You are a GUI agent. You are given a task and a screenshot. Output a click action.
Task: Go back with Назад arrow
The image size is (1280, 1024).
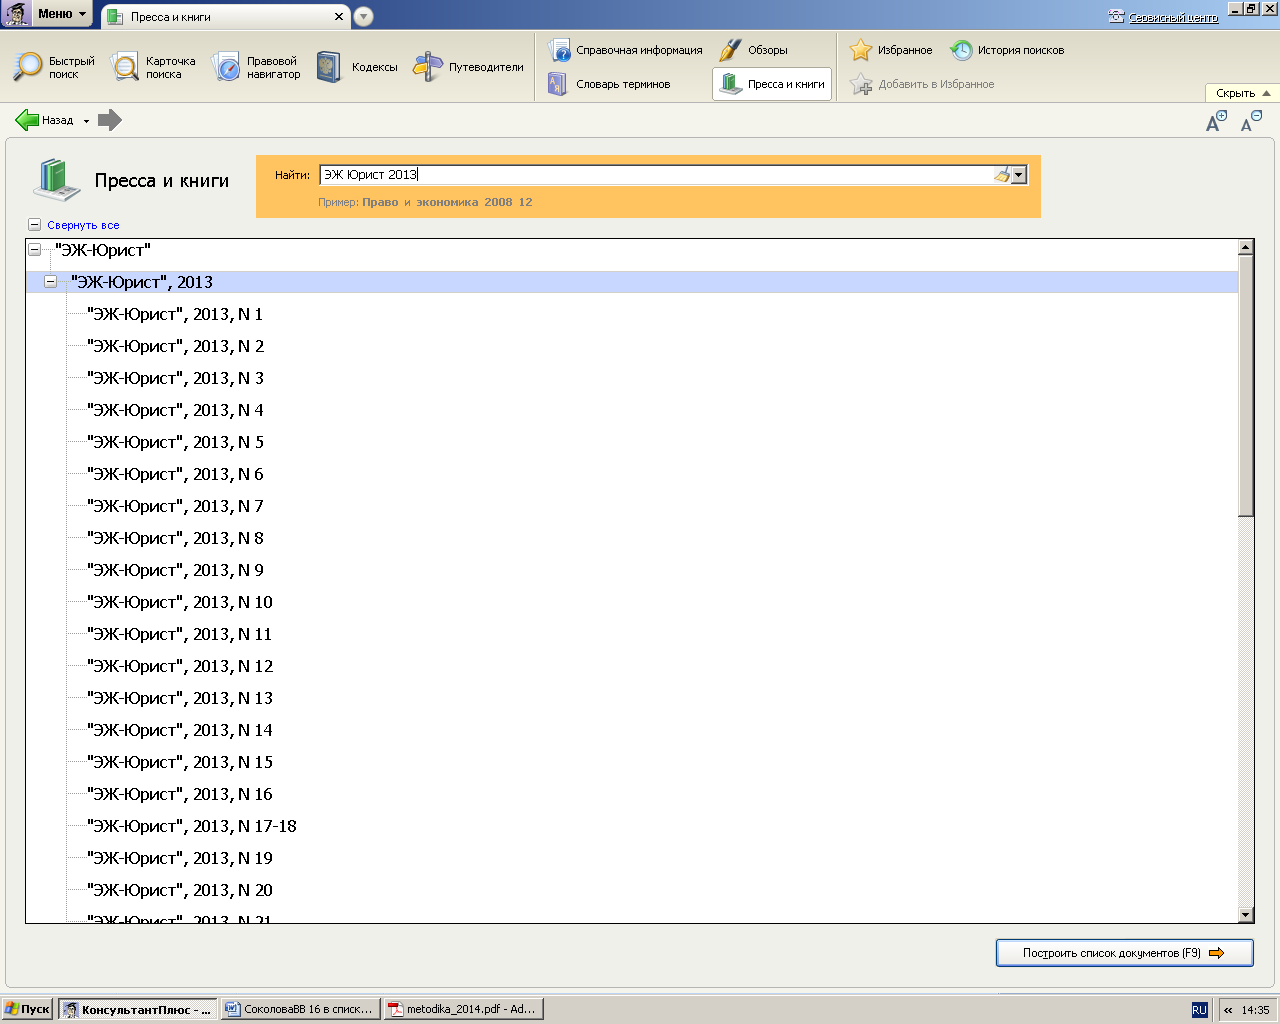[44, 120]
